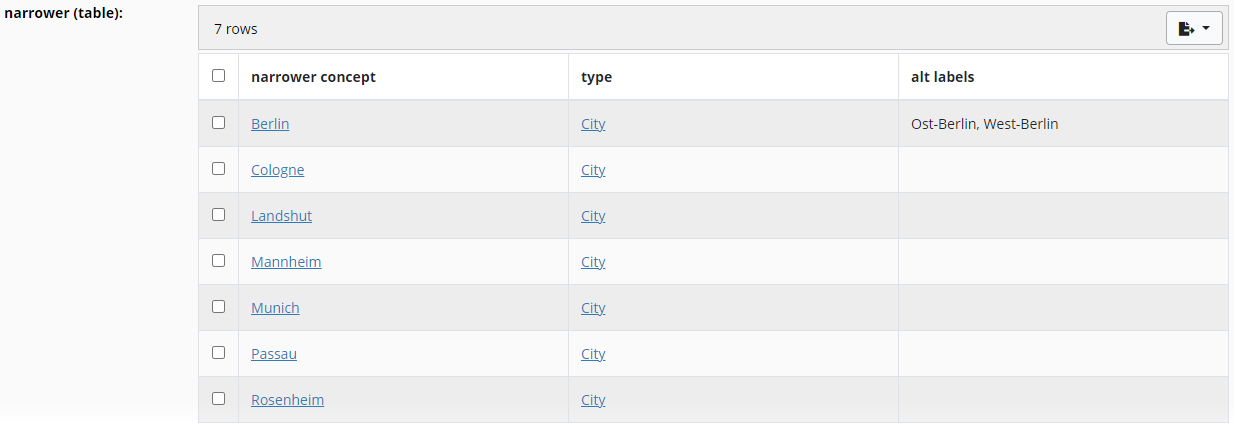Enable the Munich row checkbox
The width and height of the screenshot is (1234, 427).
[x=219, y=307]
